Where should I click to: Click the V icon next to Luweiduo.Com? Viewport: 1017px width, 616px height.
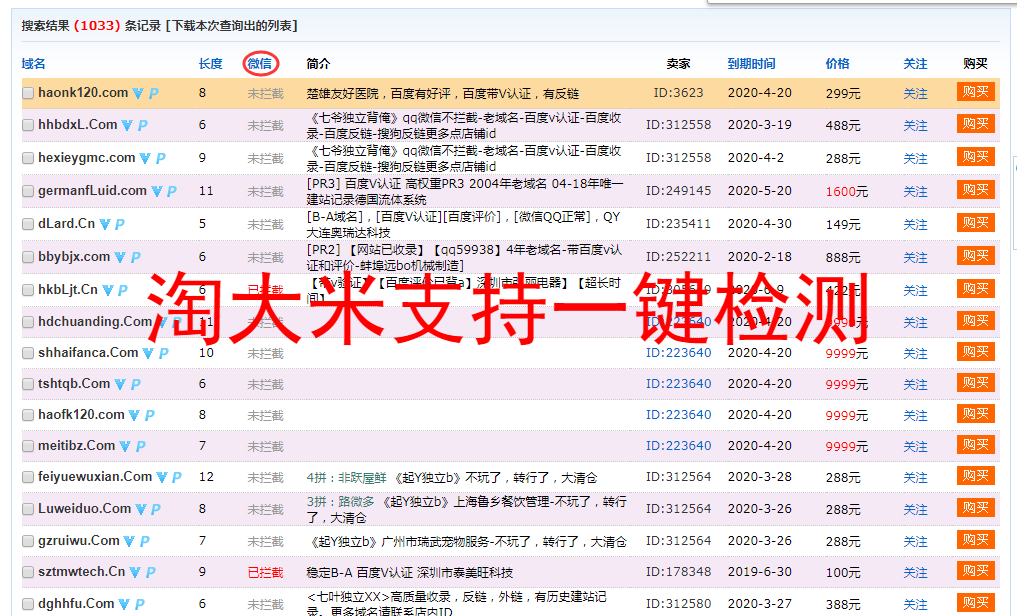click(x=140, y=509)
